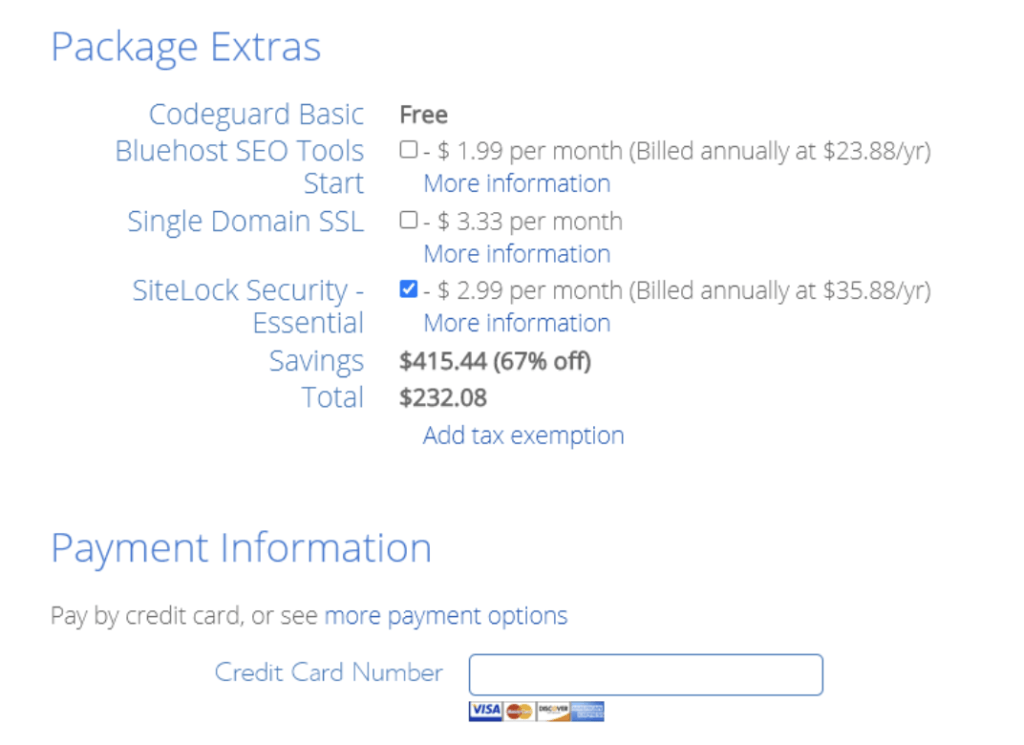Image resolution: width=1024 pixels, height=745 pixels.
Task: Click inside the Credit Card Number field
Action: pos(645,673)
